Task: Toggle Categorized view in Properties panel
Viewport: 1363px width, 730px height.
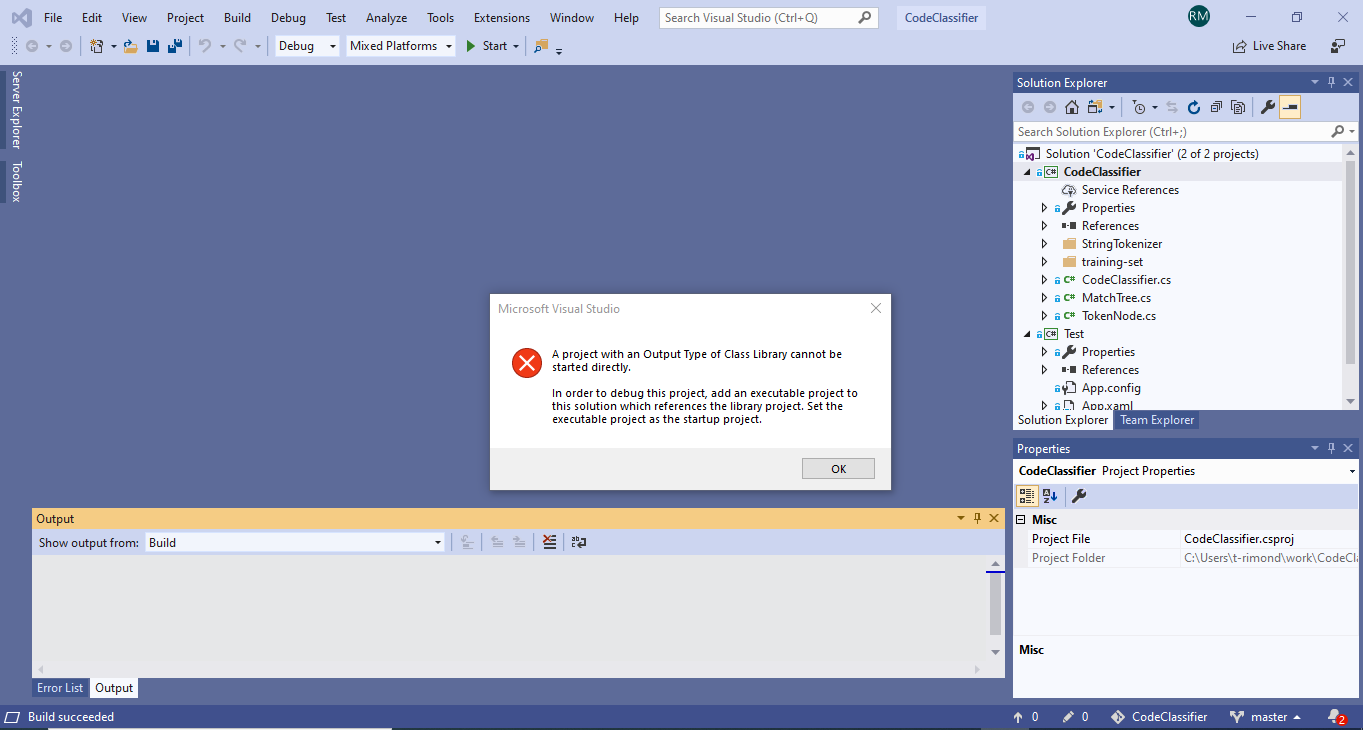Action: click(1027, 496)
